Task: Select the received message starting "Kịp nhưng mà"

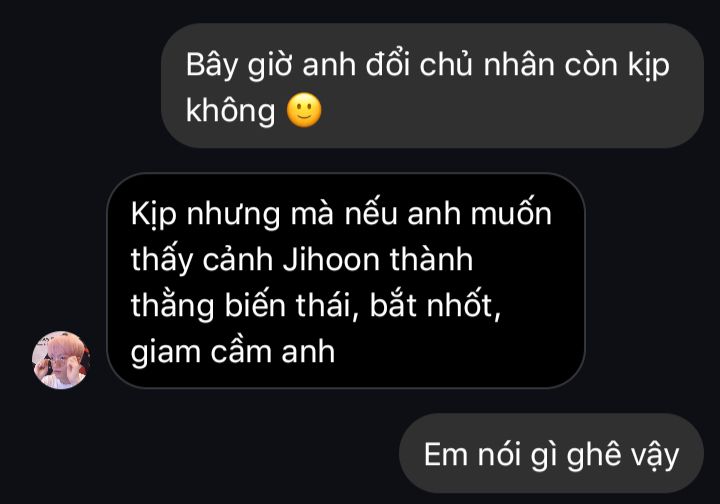Action: click(x=346, y=281)
